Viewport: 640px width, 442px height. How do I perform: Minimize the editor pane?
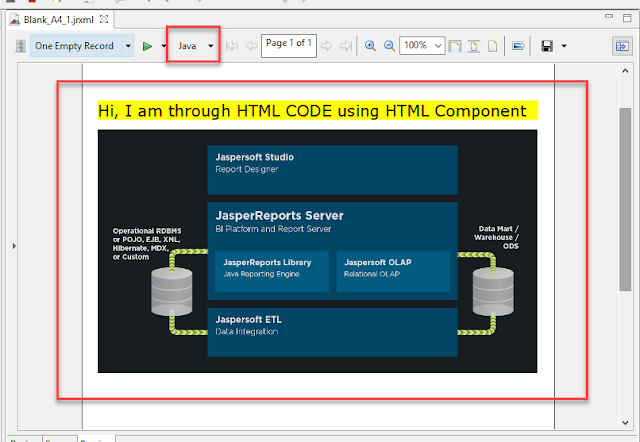(609, 17)
